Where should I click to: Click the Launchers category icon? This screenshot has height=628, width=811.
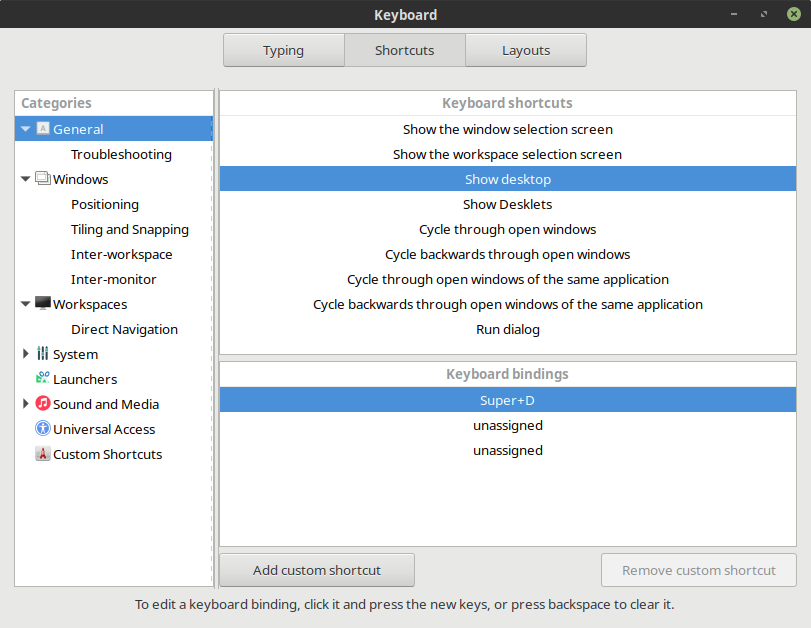pyautogui.click(x=41, y=379)
